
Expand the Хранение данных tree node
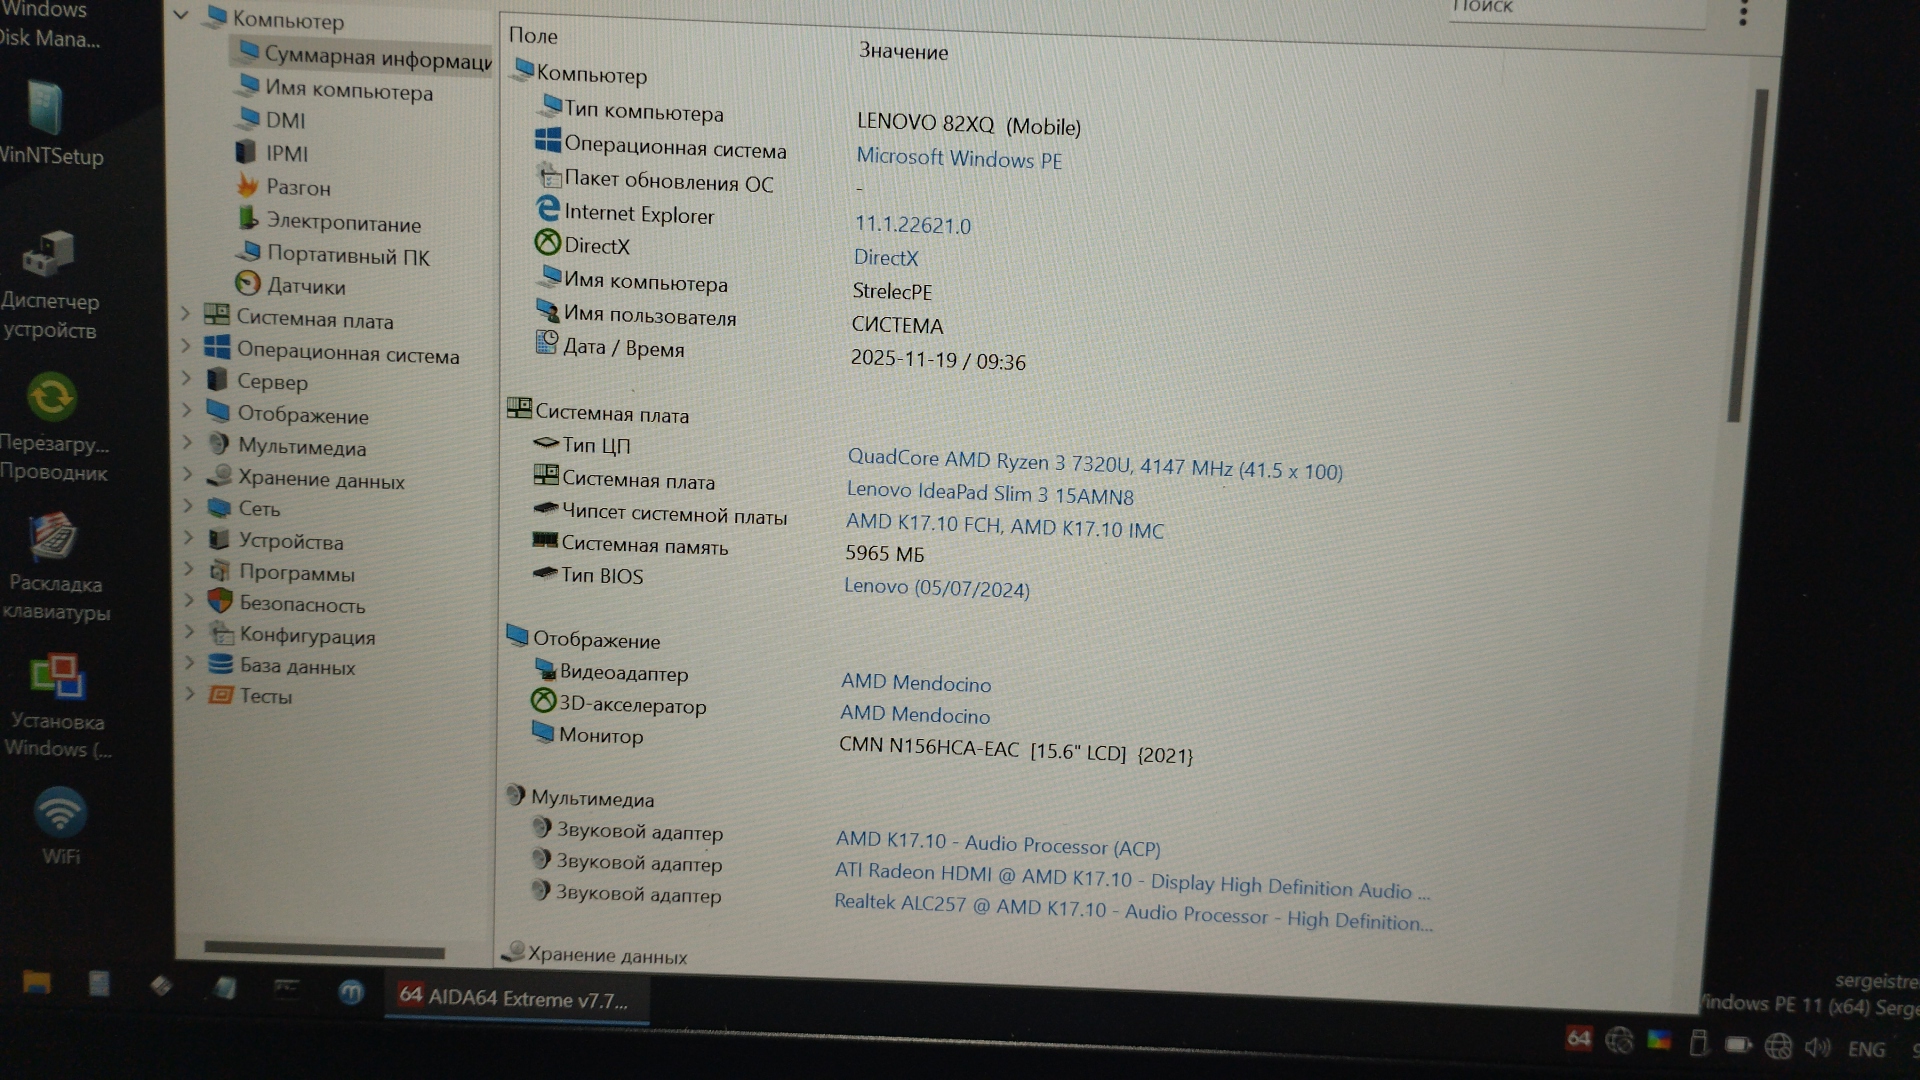(188, 475)
